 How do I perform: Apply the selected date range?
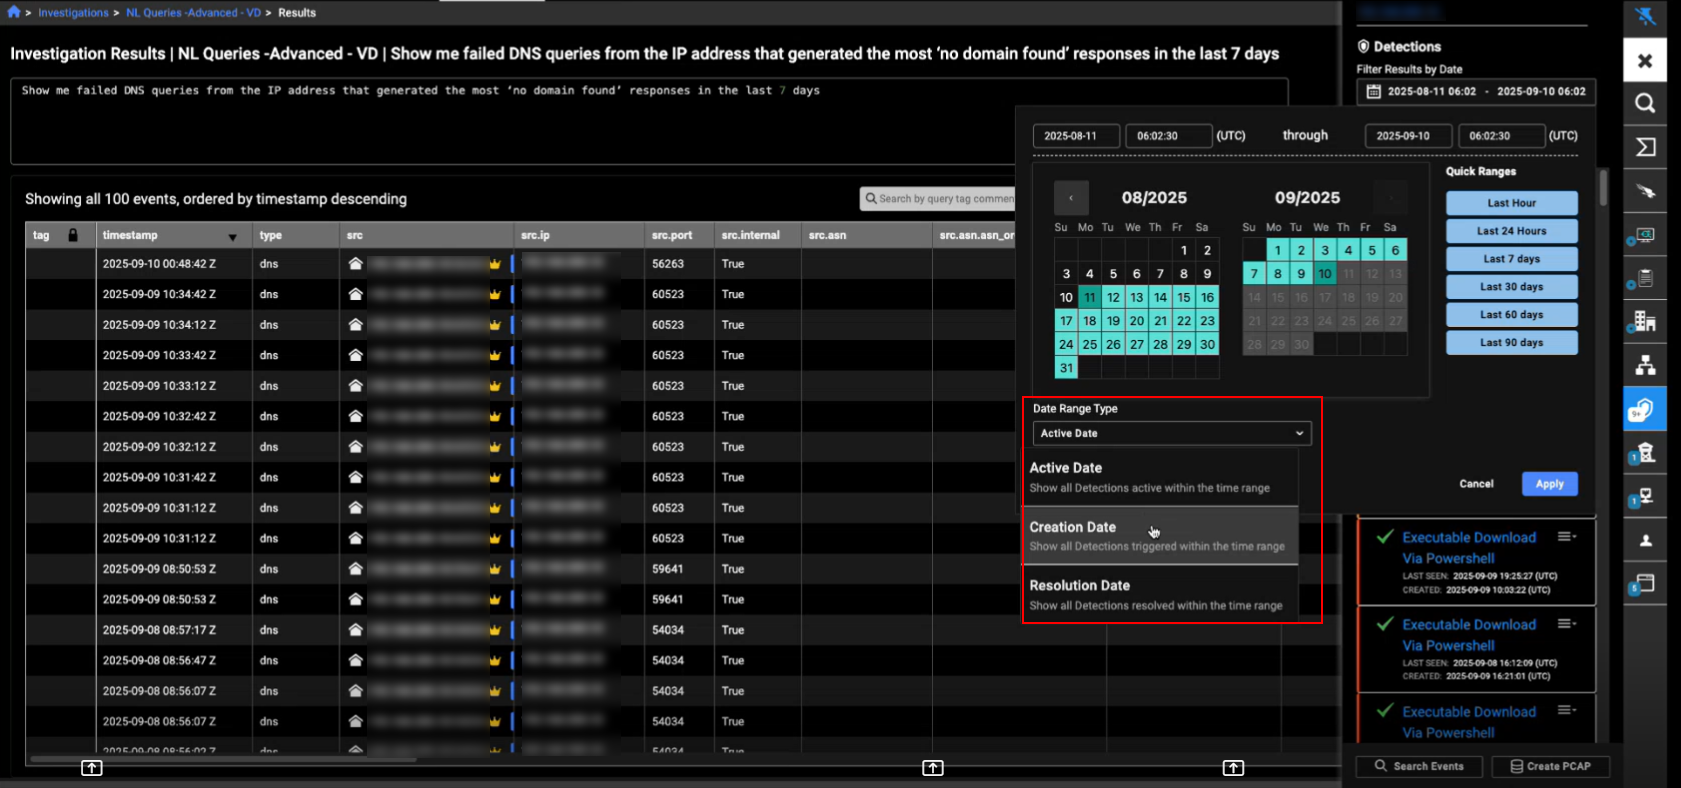pyautogui.click(x=1549, y=484)
